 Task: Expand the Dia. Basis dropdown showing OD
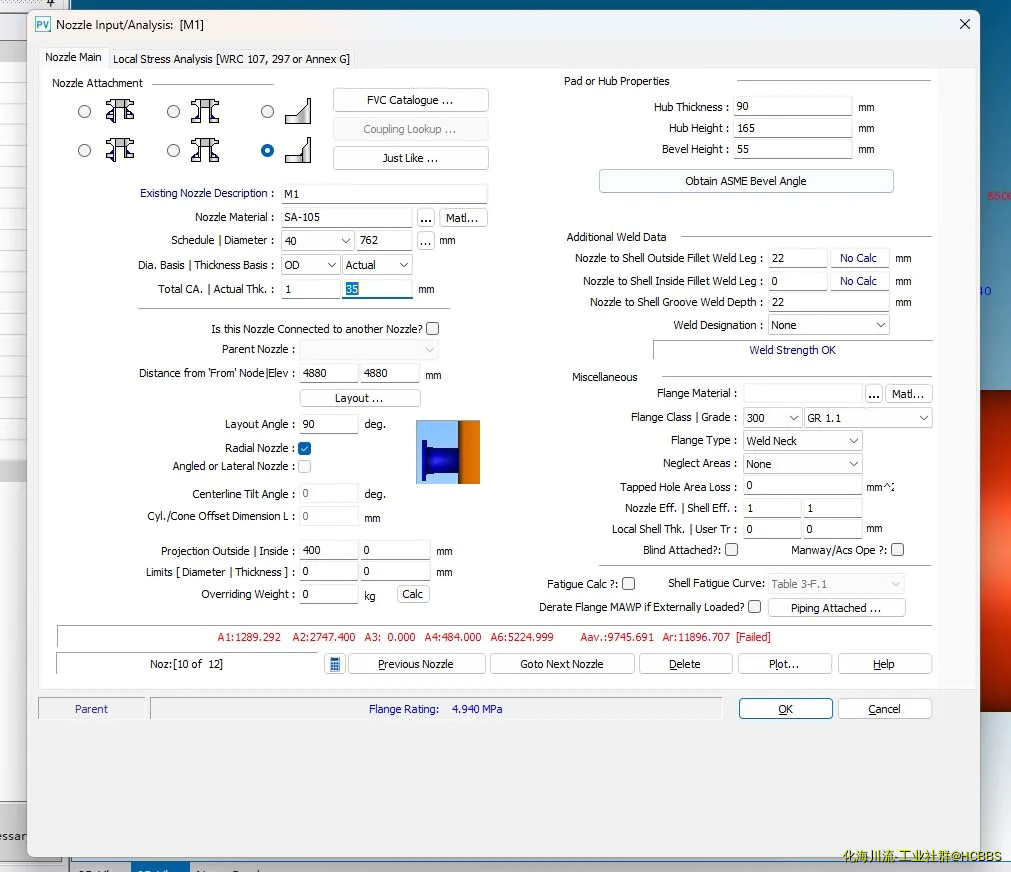(x=311, y=265)
